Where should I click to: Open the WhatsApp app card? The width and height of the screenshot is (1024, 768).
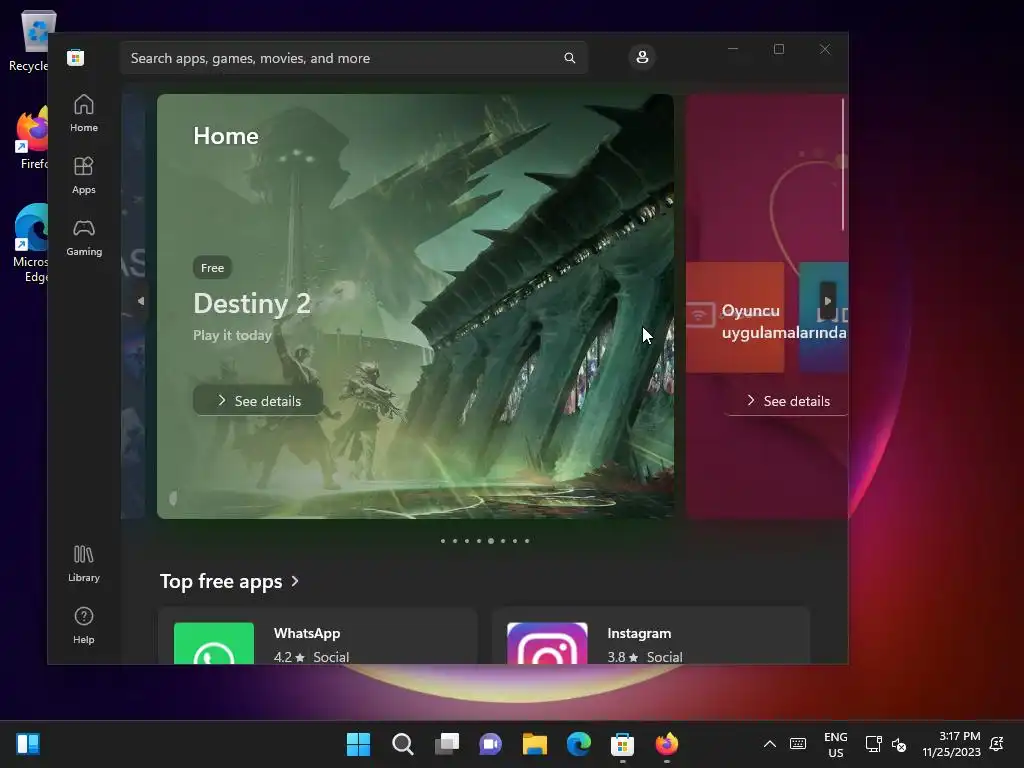coord(318,637)
